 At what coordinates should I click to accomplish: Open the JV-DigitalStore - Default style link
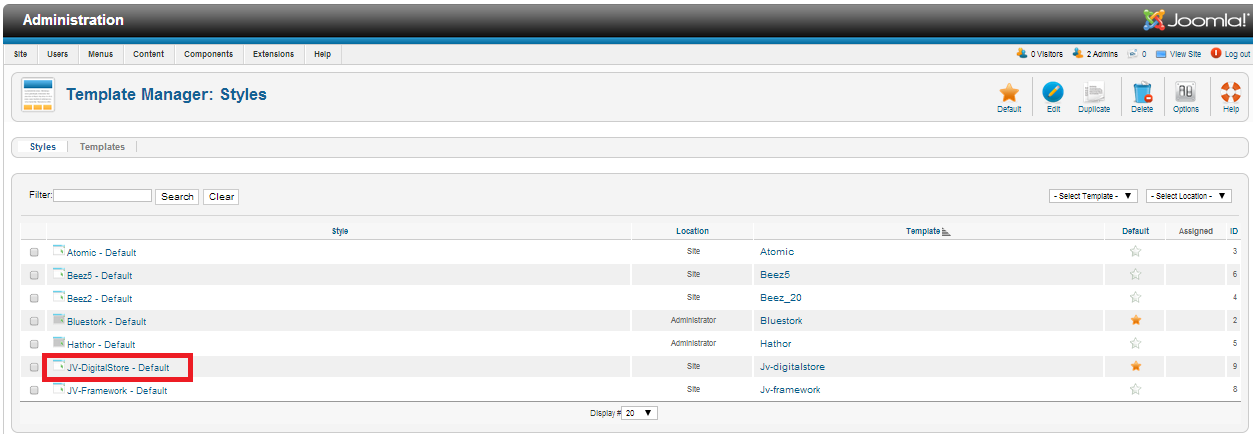[118, 368]
